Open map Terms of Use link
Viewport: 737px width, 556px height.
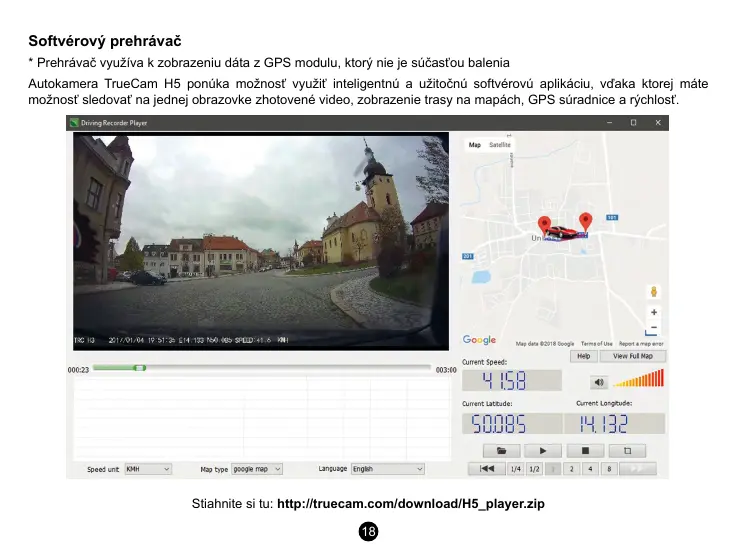pyautogui.click(x=596, y=344)
